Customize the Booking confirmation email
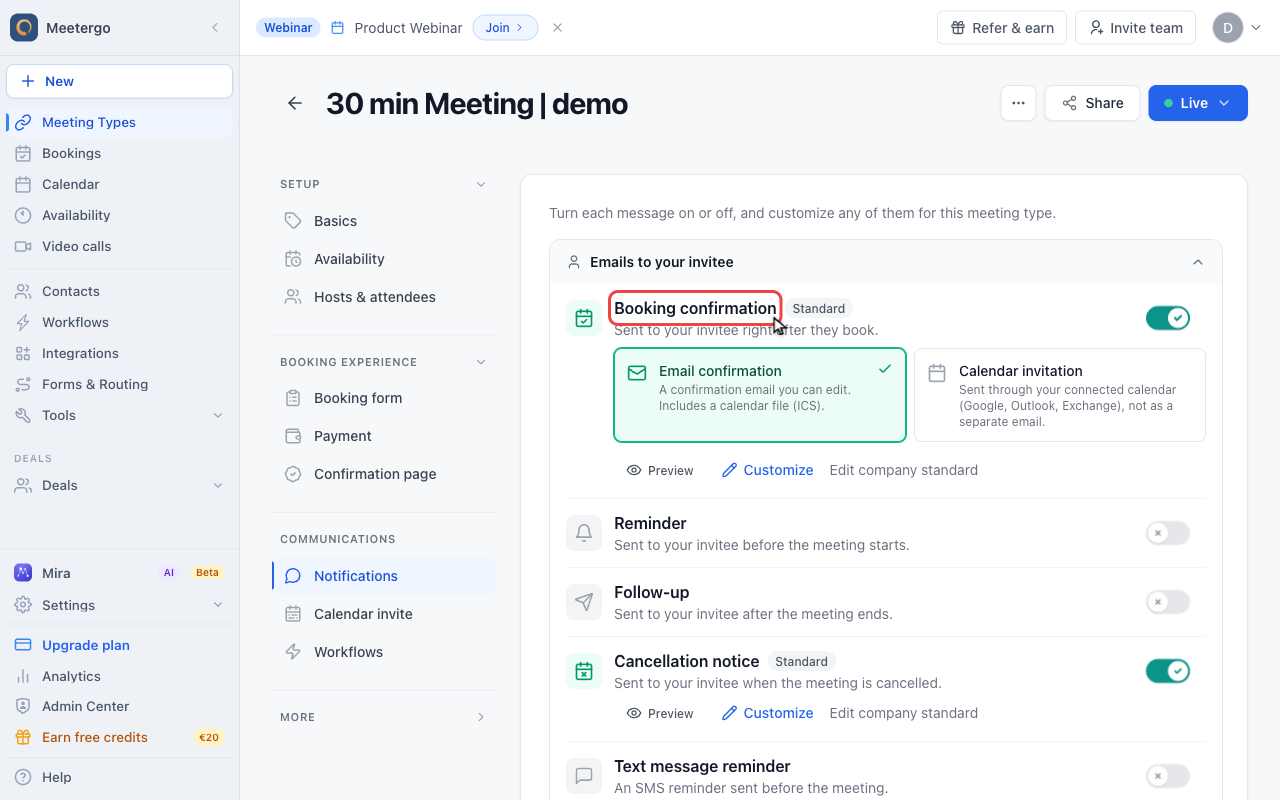 click(767, 470)
